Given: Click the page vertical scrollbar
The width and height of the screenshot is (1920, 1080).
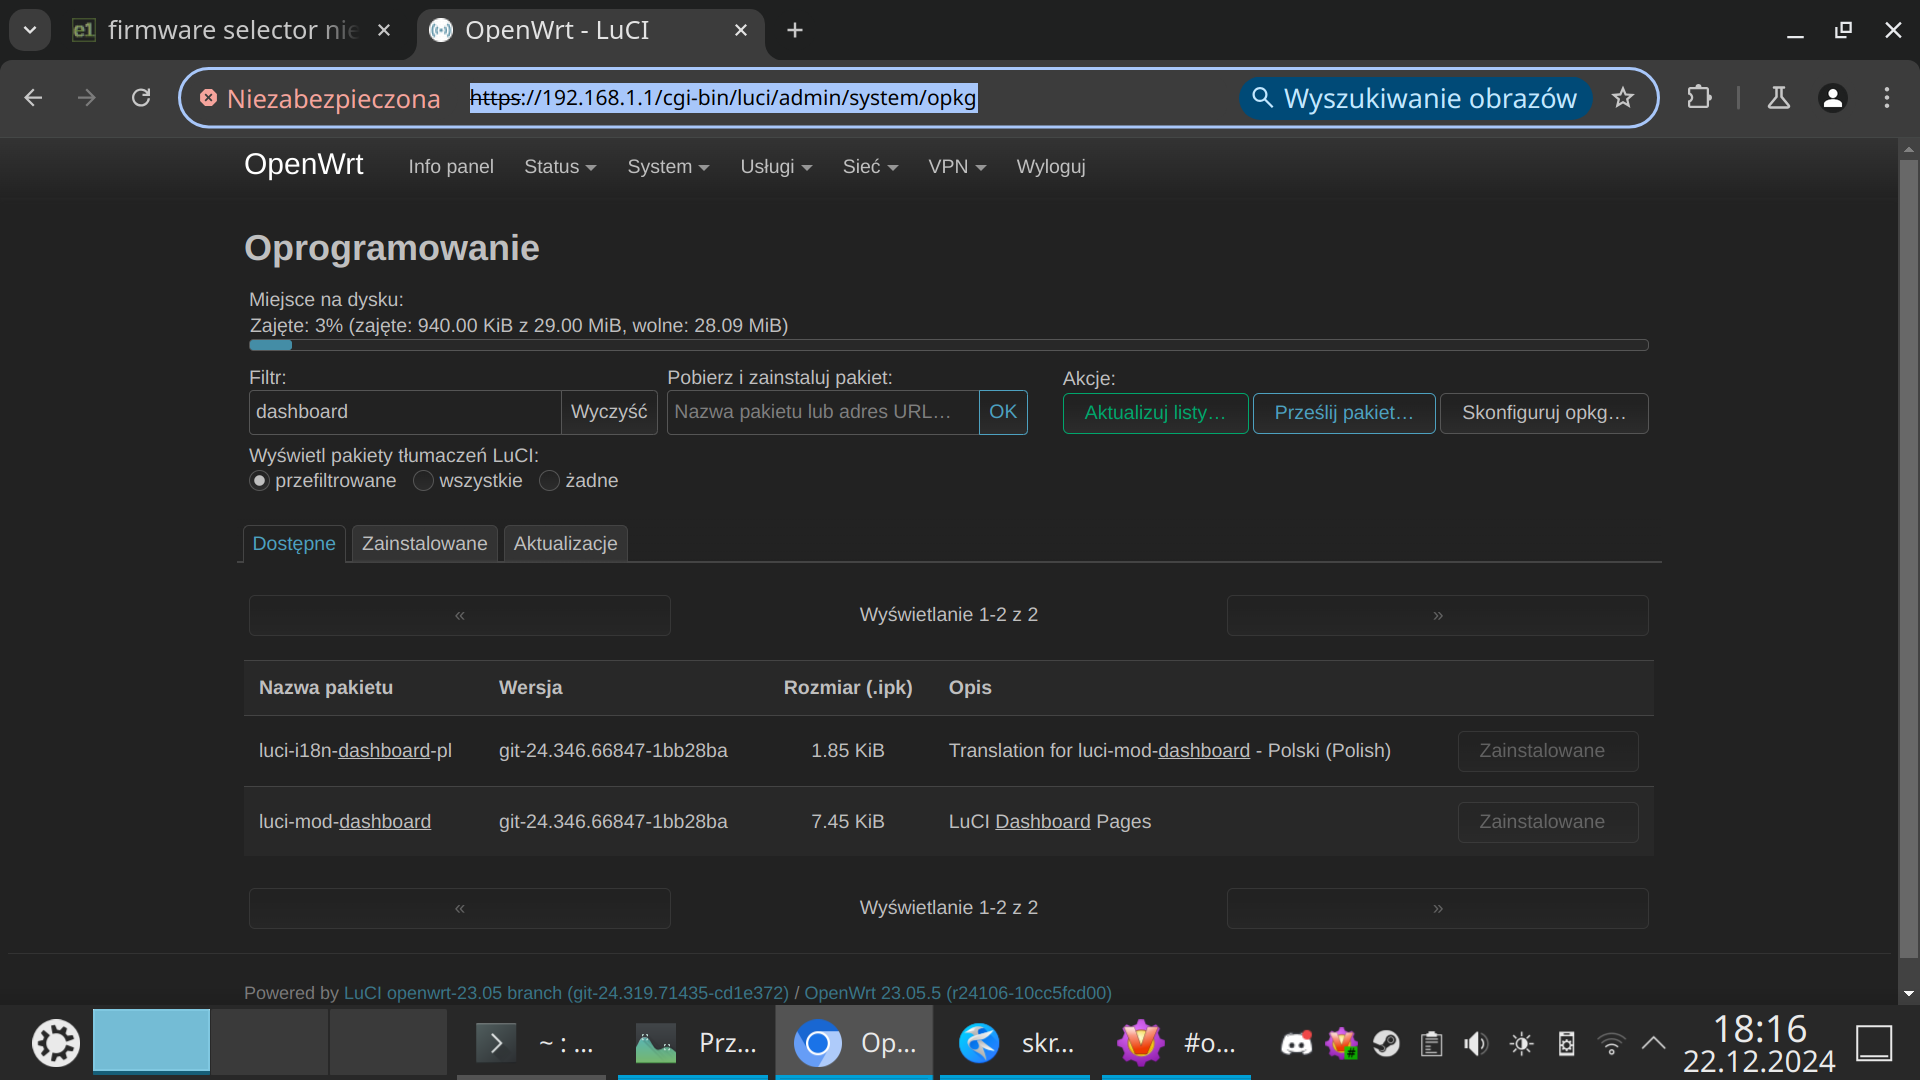Looking at the screenshot, I should [1909, 560].
